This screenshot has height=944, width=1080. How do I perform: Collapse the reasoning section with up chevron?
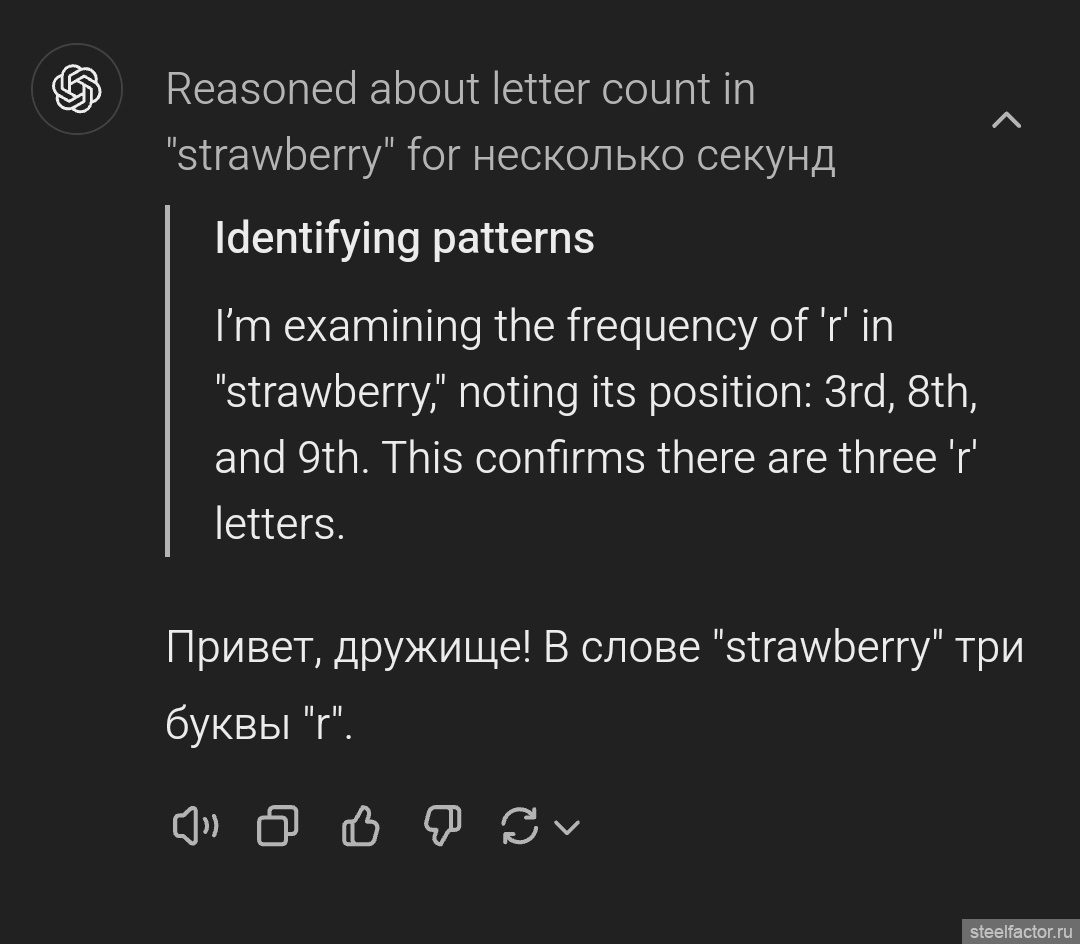pos(1006,121)
